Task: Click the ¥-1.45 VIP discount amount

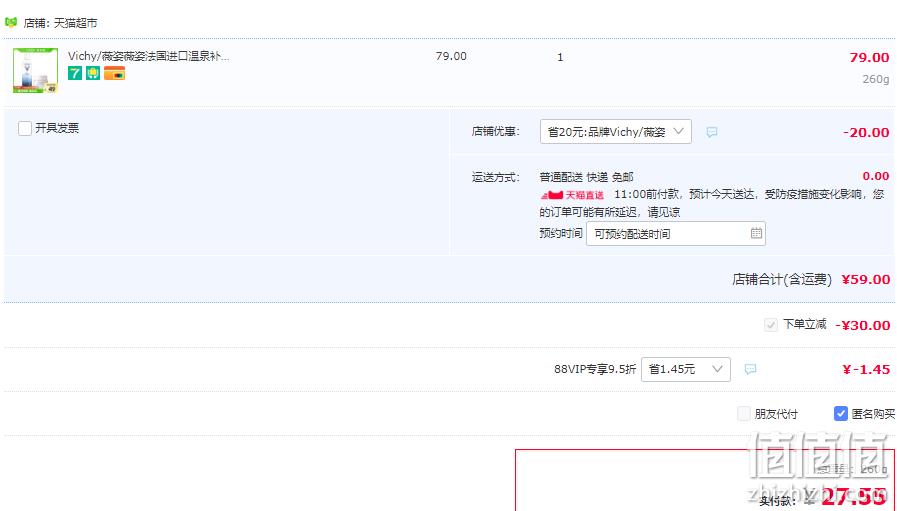Action: [x=866, y=369]
